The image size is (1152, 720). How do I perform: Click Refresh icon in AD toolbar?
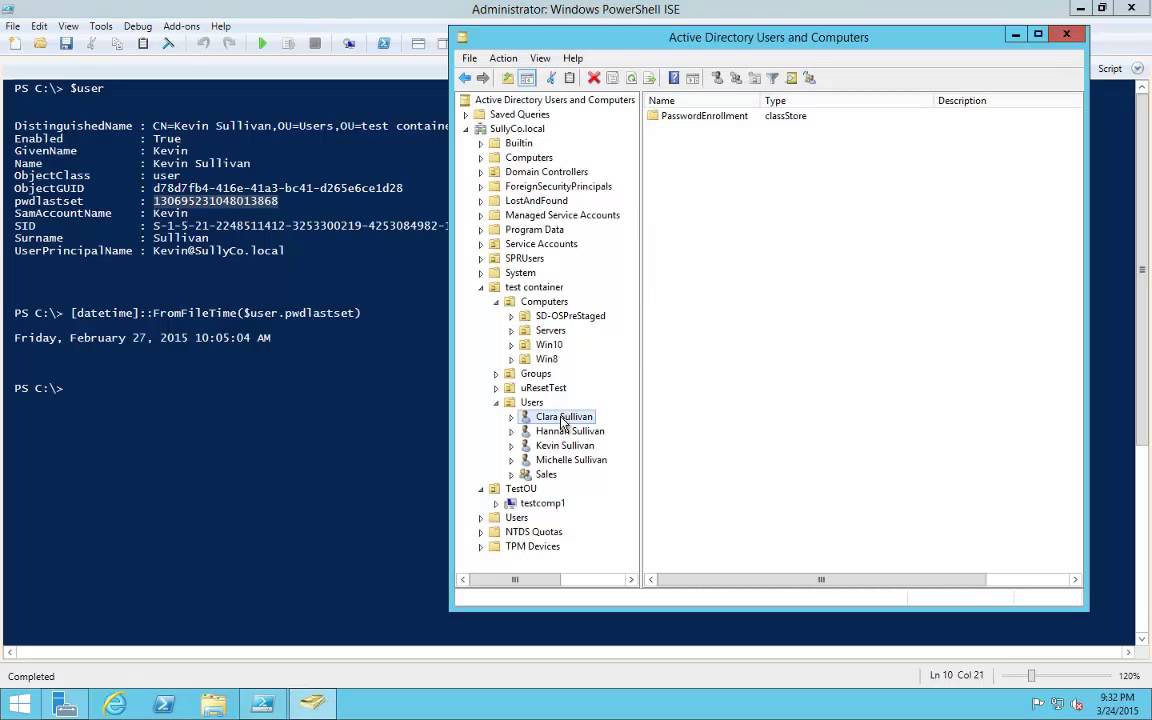(631, 78)
